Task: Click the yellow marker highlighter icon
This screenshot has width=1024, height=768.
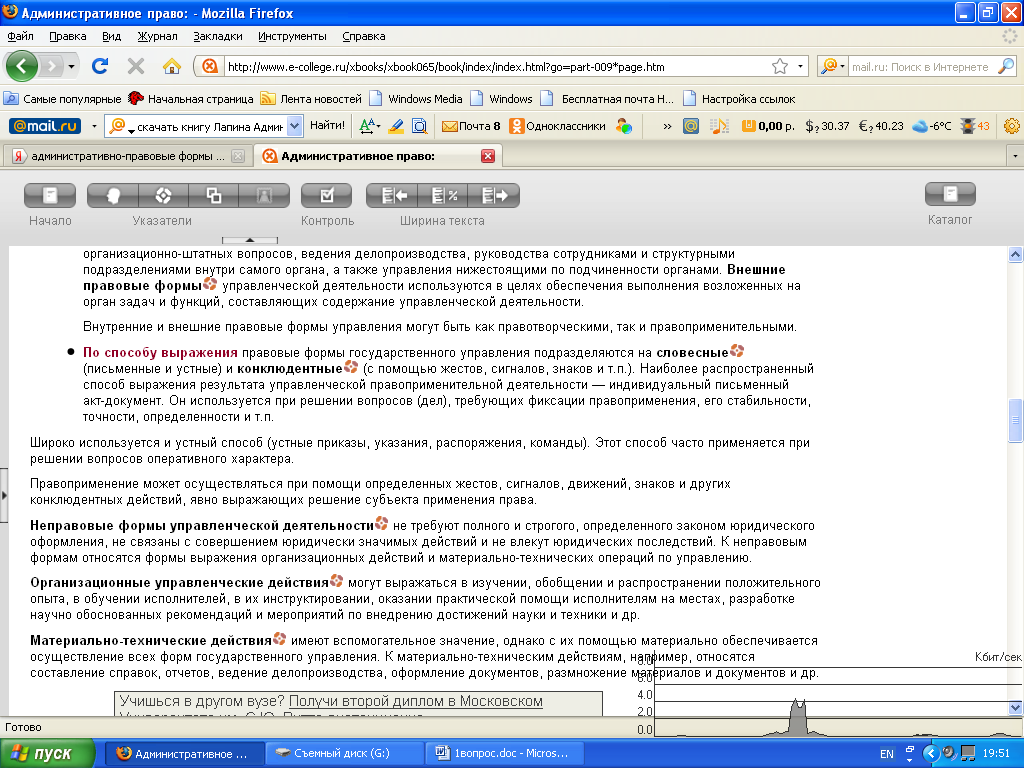Action: coord(396,126)
